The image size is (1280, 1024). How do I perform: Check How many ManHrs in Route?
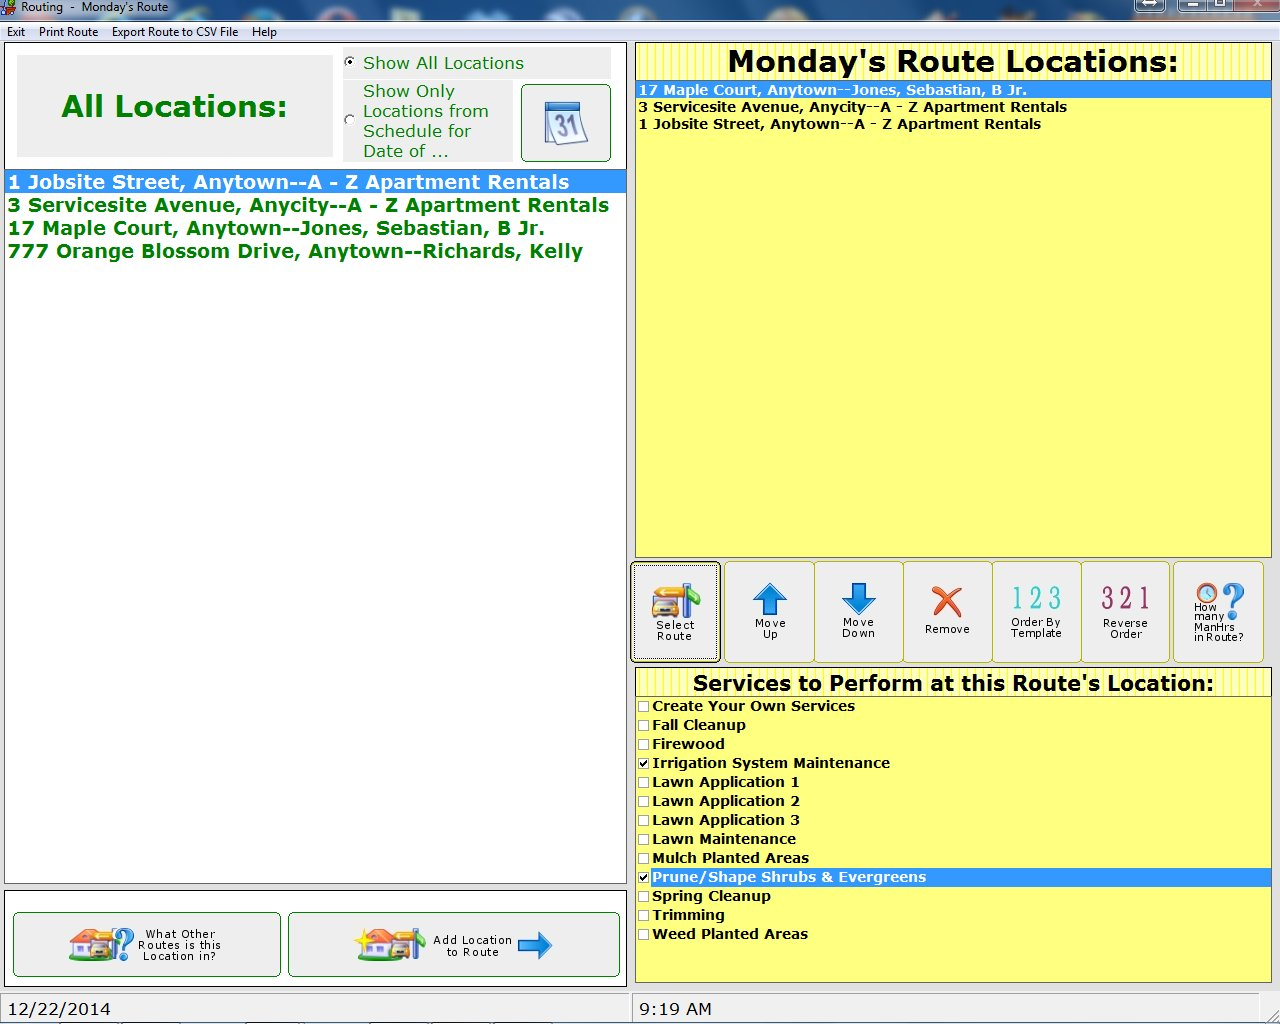pyautogui.click(x=1218, y=610)
